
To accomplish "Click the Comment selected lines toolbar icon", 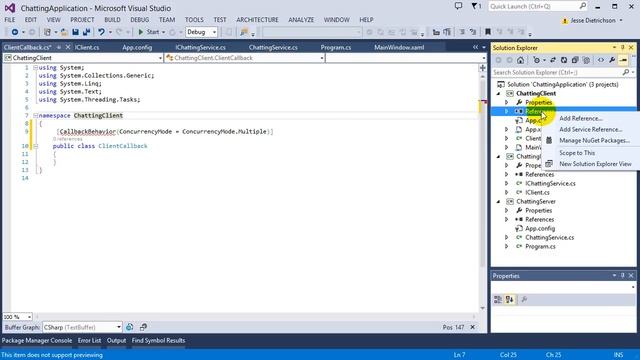I will [x=462, y=32].
